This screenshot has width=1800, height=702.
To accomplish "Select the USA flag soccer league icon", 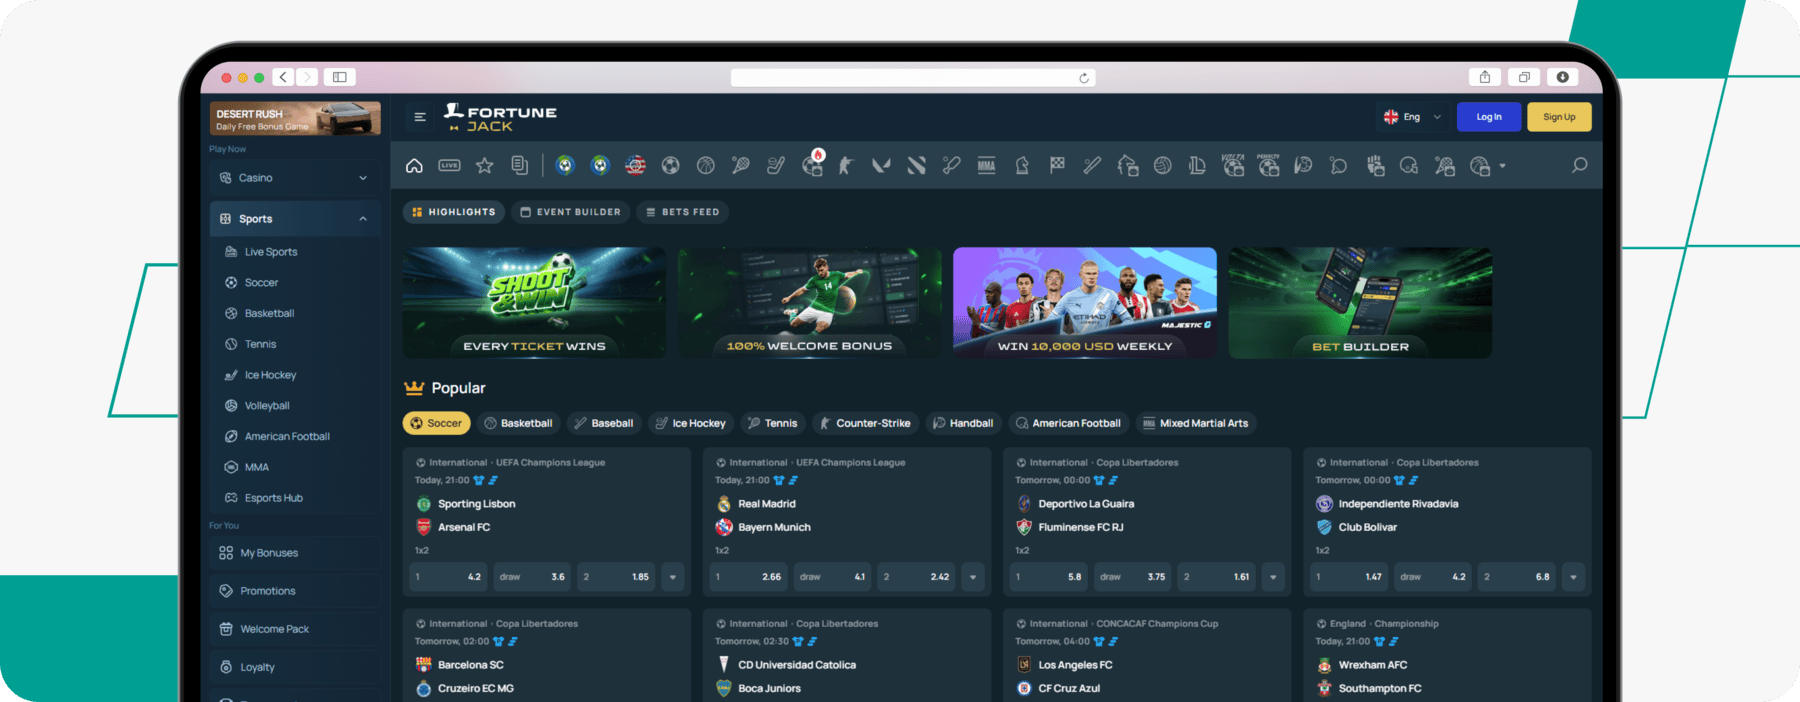I will (635, 166).
